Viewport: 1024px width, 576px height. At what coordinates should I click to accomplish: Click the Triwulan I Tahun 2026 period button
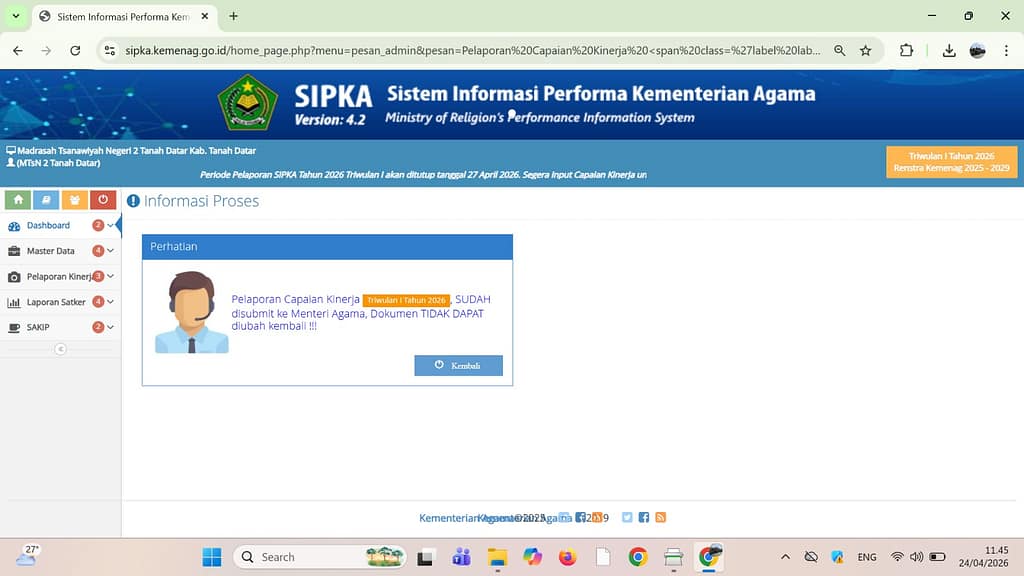pos(951,162)
